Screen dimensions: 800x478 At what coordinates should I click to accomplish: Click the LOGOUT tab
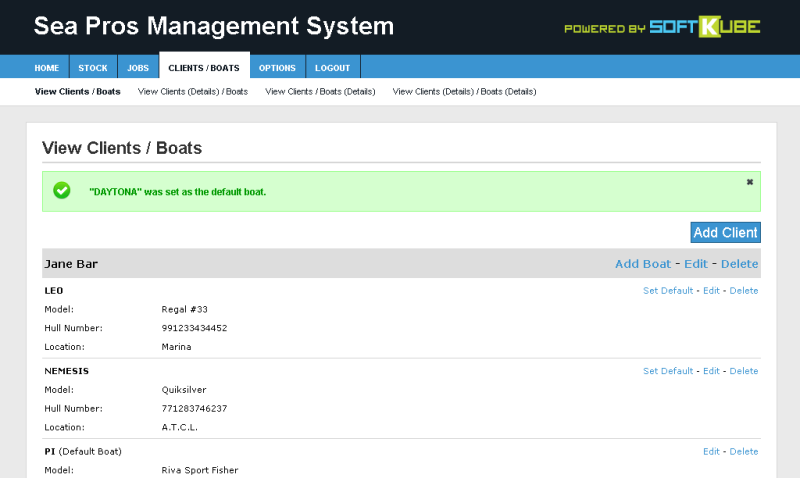(x=332, y=67)
